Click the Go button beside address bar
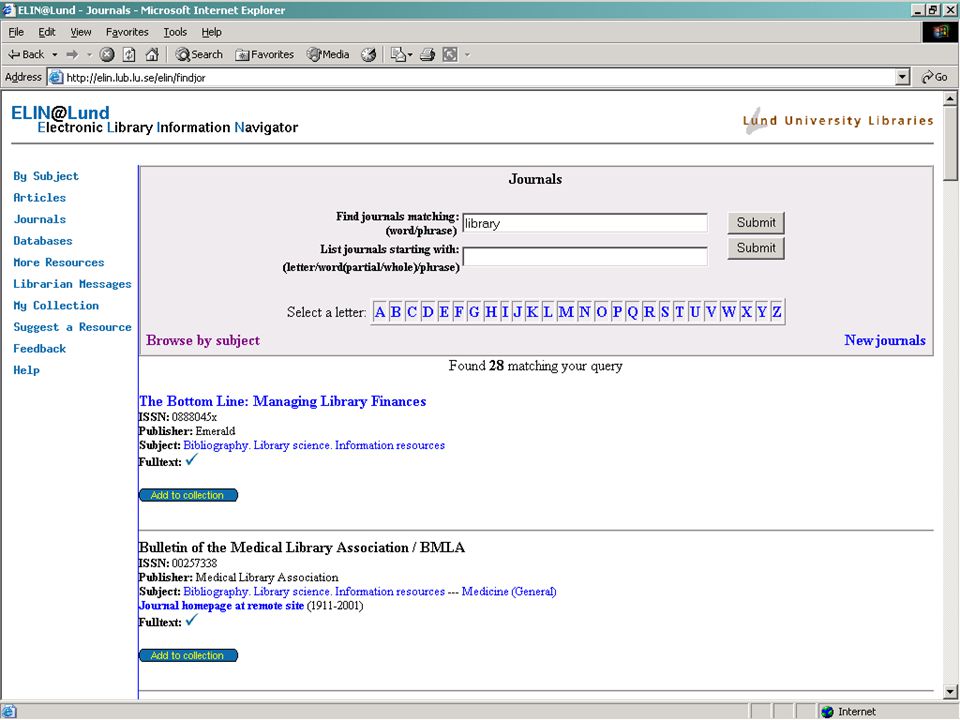The image size is (960, 720). pyautogui.click(x=934, y=77)
